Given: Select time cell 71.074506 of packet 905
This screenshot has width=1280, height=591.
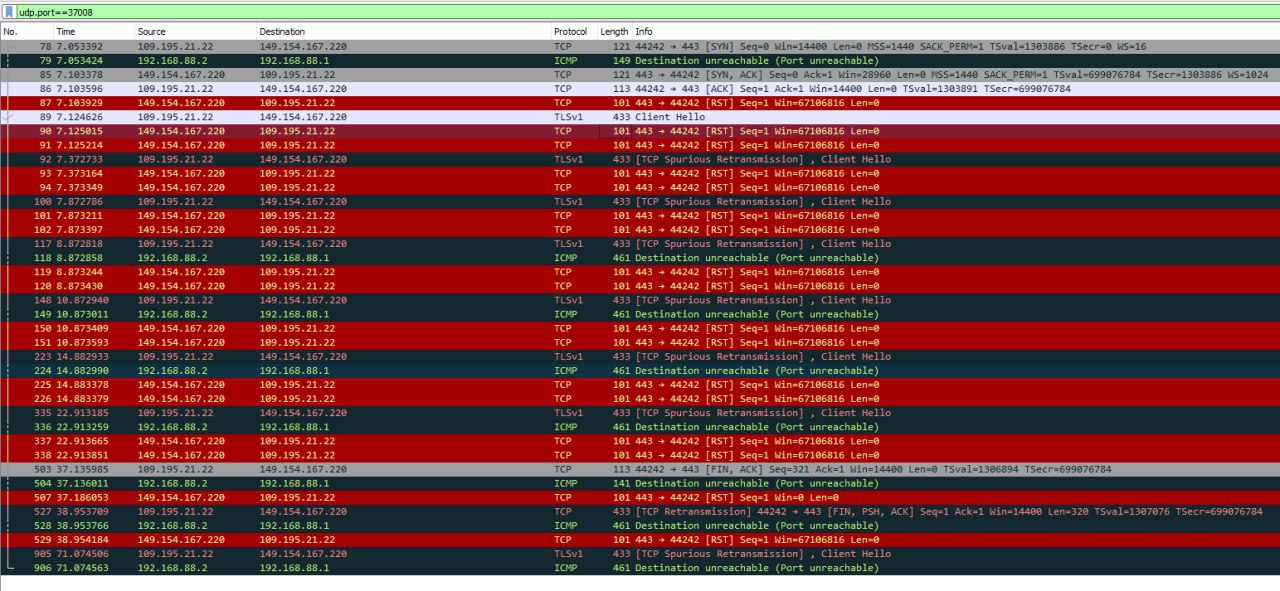Looking at the screenshot, I should 82,553.
